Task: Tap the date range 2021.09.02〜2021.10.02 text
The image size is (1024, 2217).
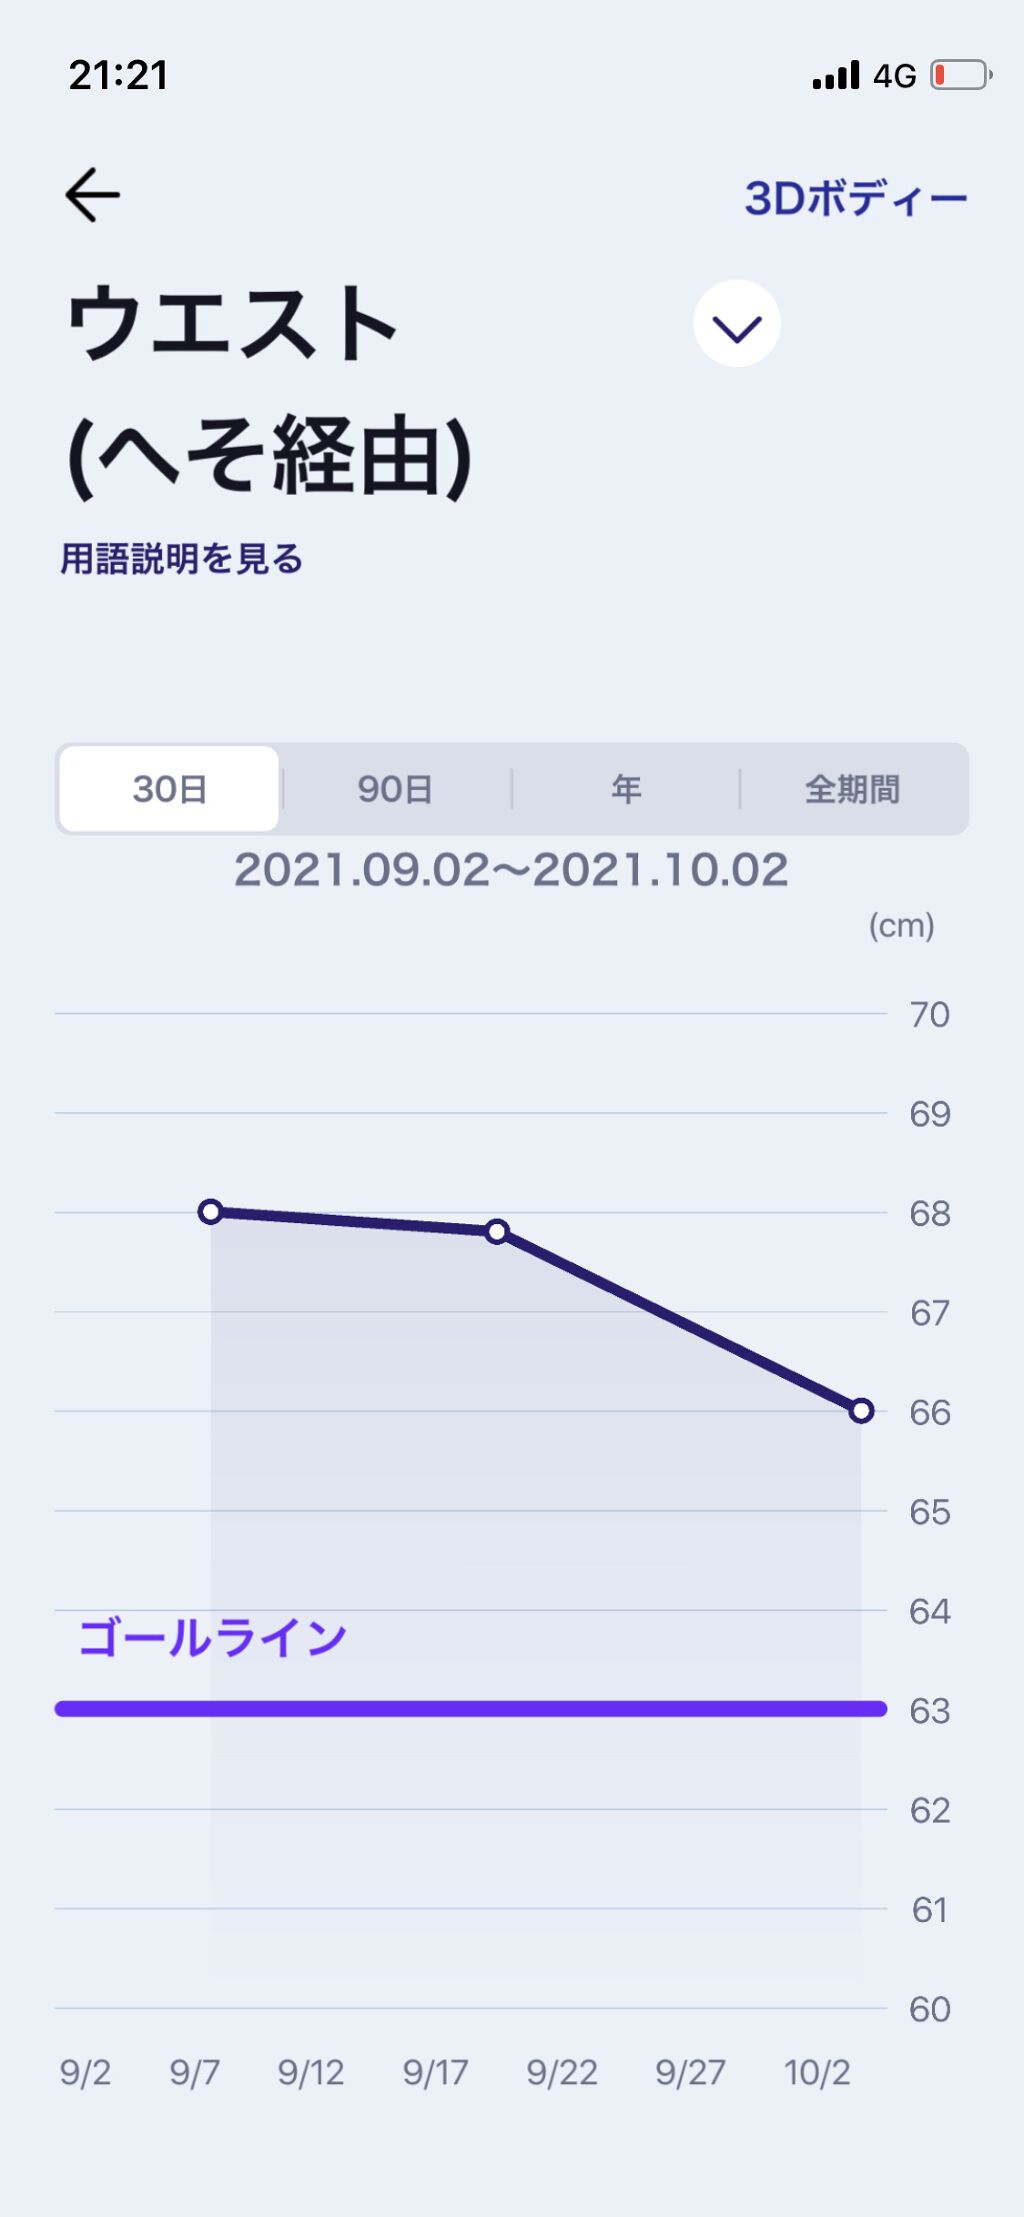Action: point(511,870)
